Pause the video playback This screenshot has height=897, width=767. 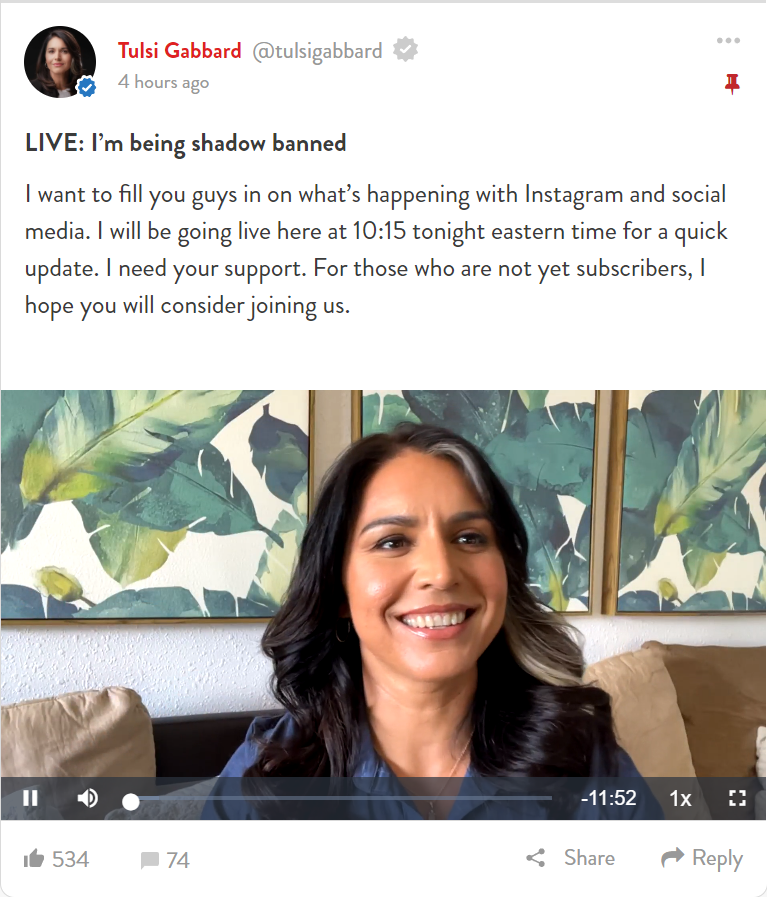30,797
